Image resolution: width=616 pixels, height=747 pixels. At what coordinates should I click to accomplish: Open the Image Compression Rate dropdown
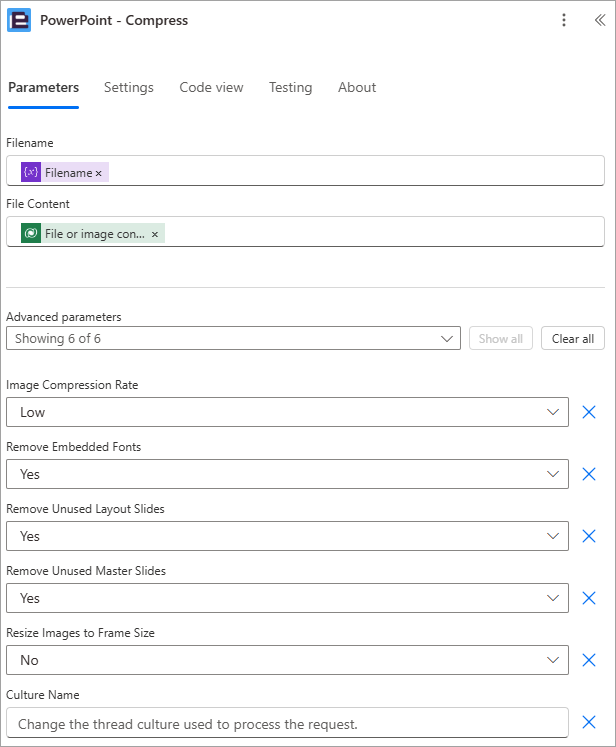(x=287, y=412)
